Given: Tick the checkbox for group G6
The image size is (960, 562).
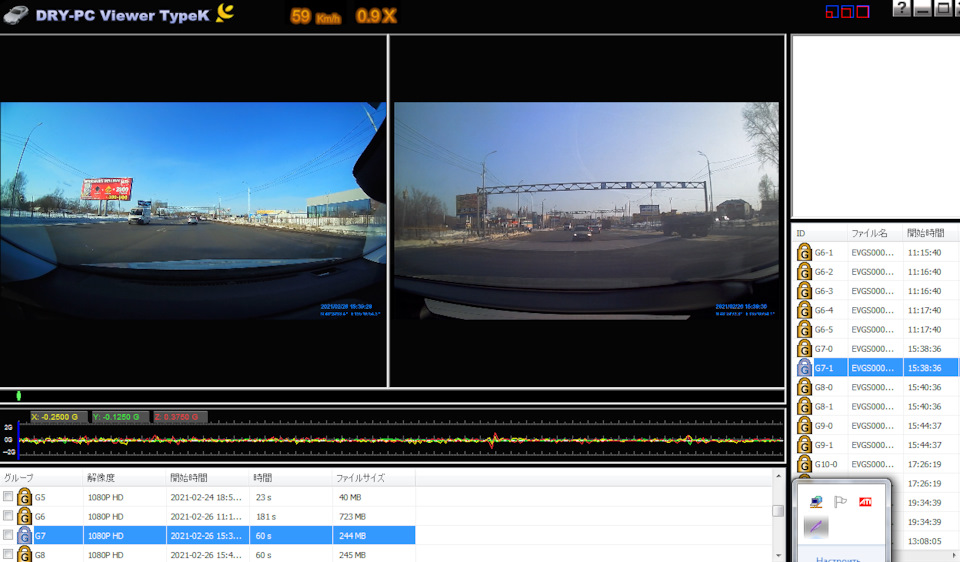Looking at the screenshot, I should point(8,515).
